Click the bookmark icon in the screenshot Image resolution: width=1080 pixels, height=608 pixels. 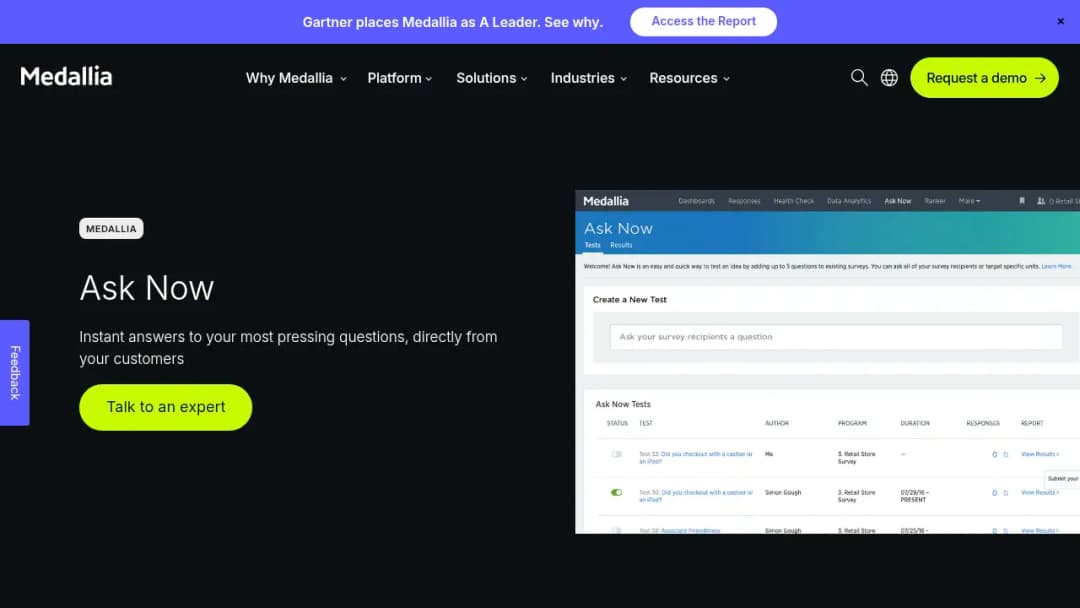1021,201
